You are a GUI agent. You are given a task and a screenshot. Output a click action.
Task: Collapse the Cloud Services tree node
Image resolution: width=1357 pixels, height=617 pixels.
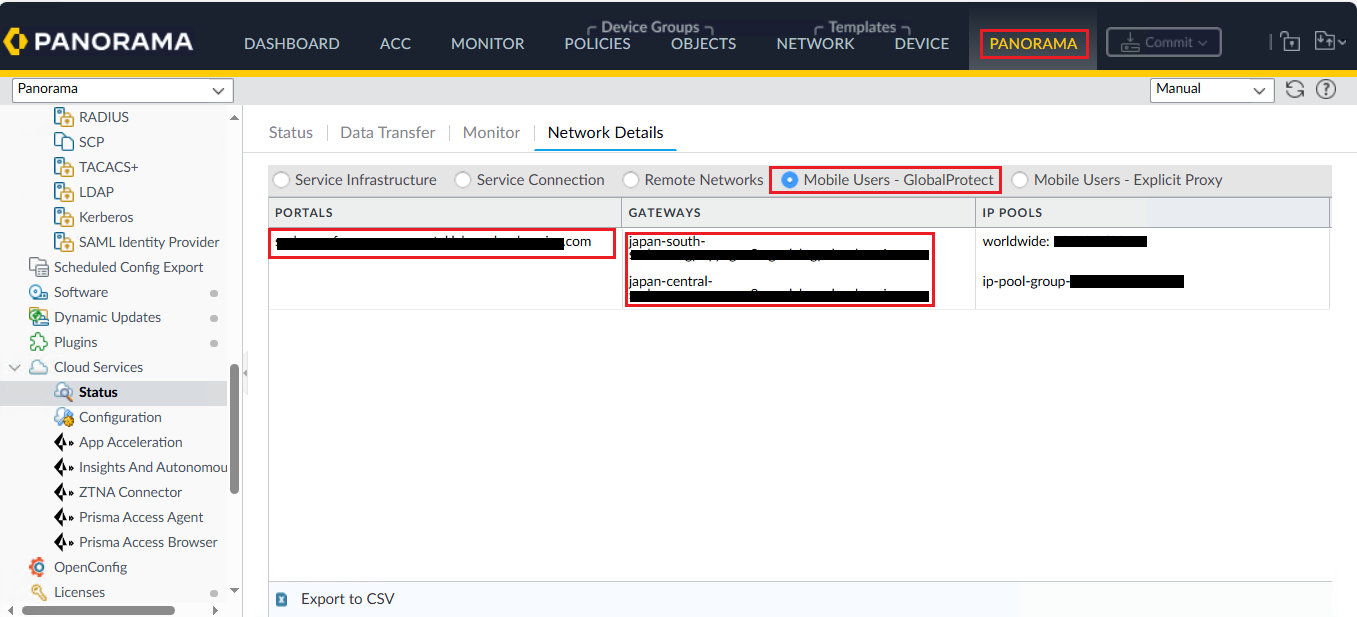tap(15, 367)
